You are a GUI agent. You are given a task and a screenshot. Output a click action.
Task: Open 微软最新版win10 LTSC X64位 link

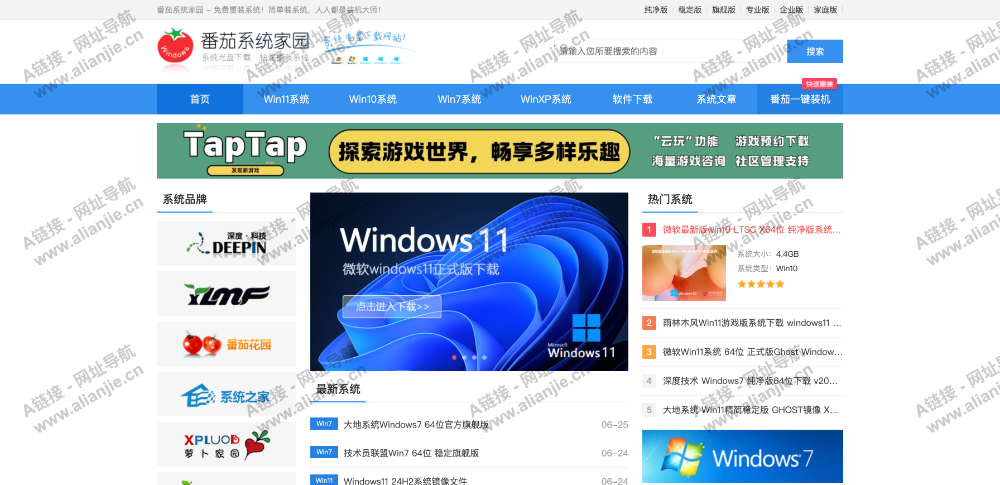click(x=752, y=230)
